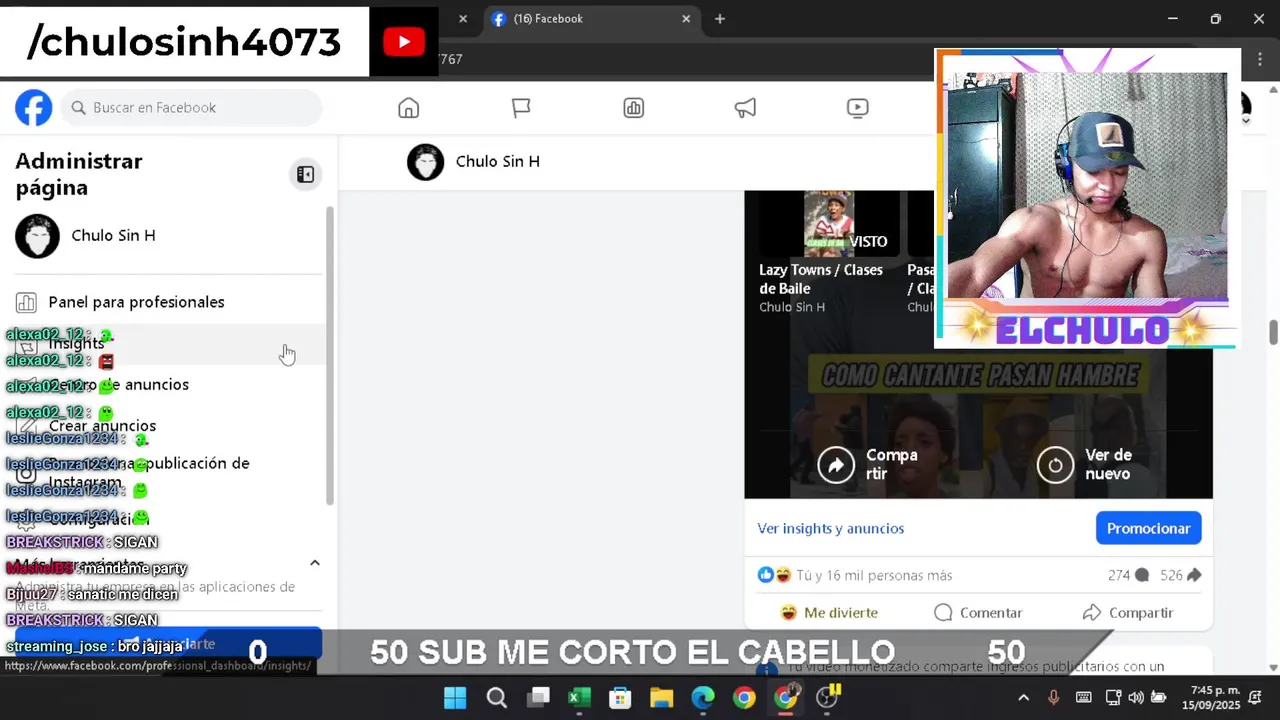Open Insights in the sidebar menu
The height and width of the screenshot is (720, 1280).
click(168, 343)
